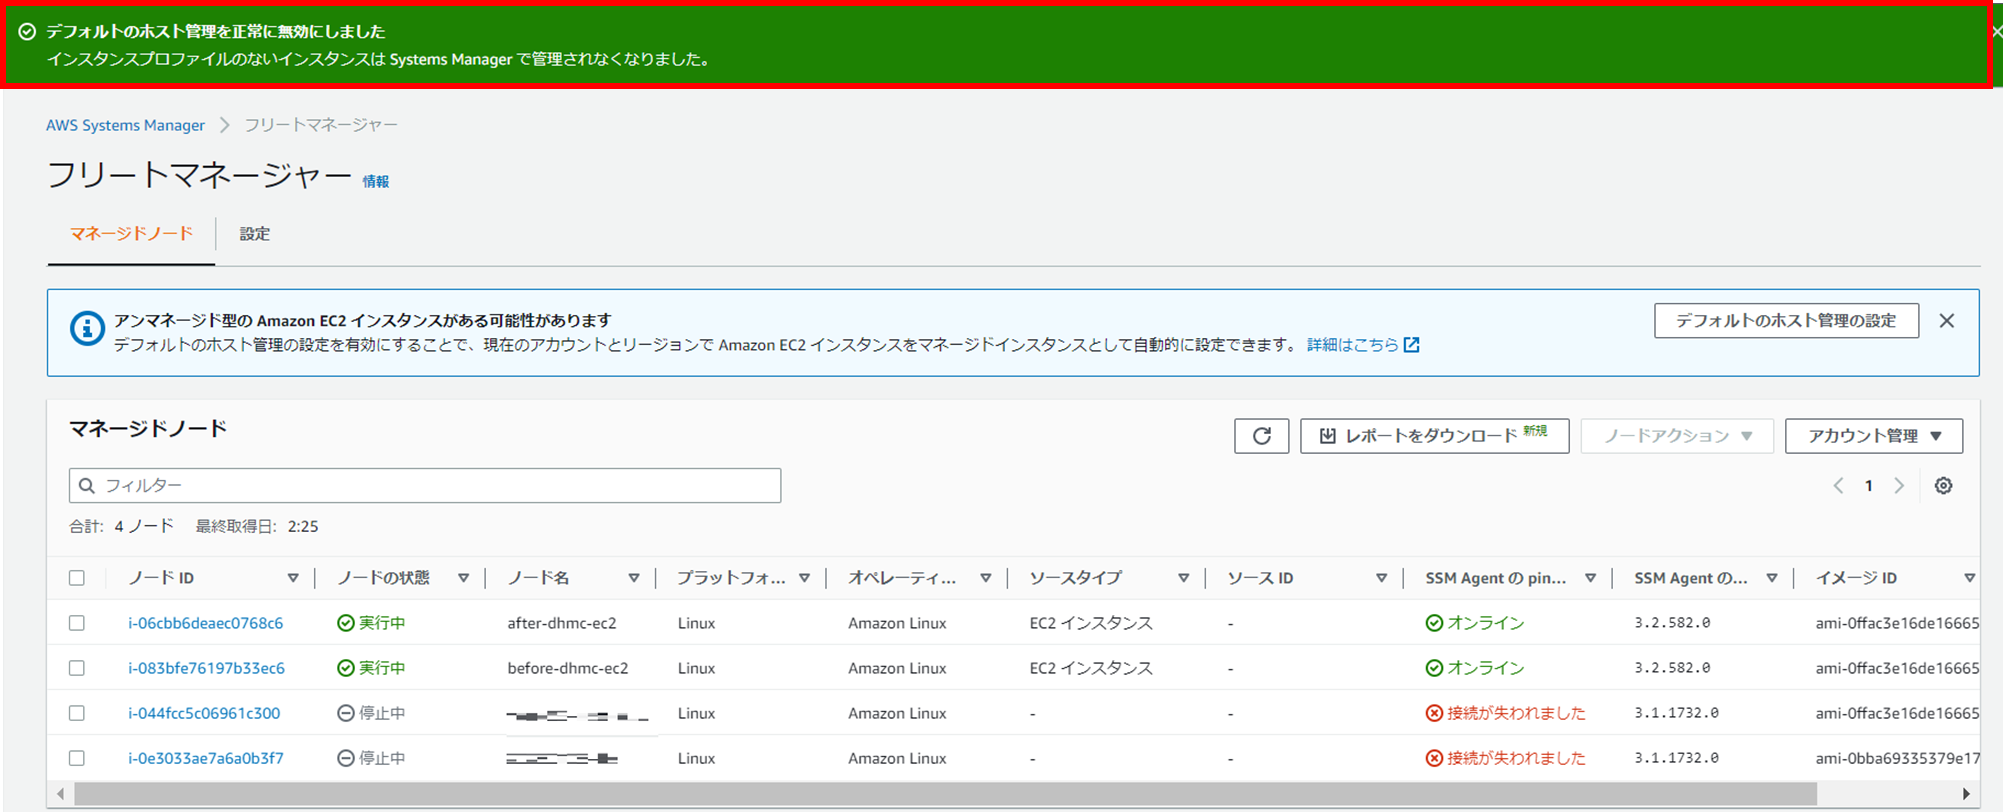Sort by ノード ID column arrow

click(293, 578)
